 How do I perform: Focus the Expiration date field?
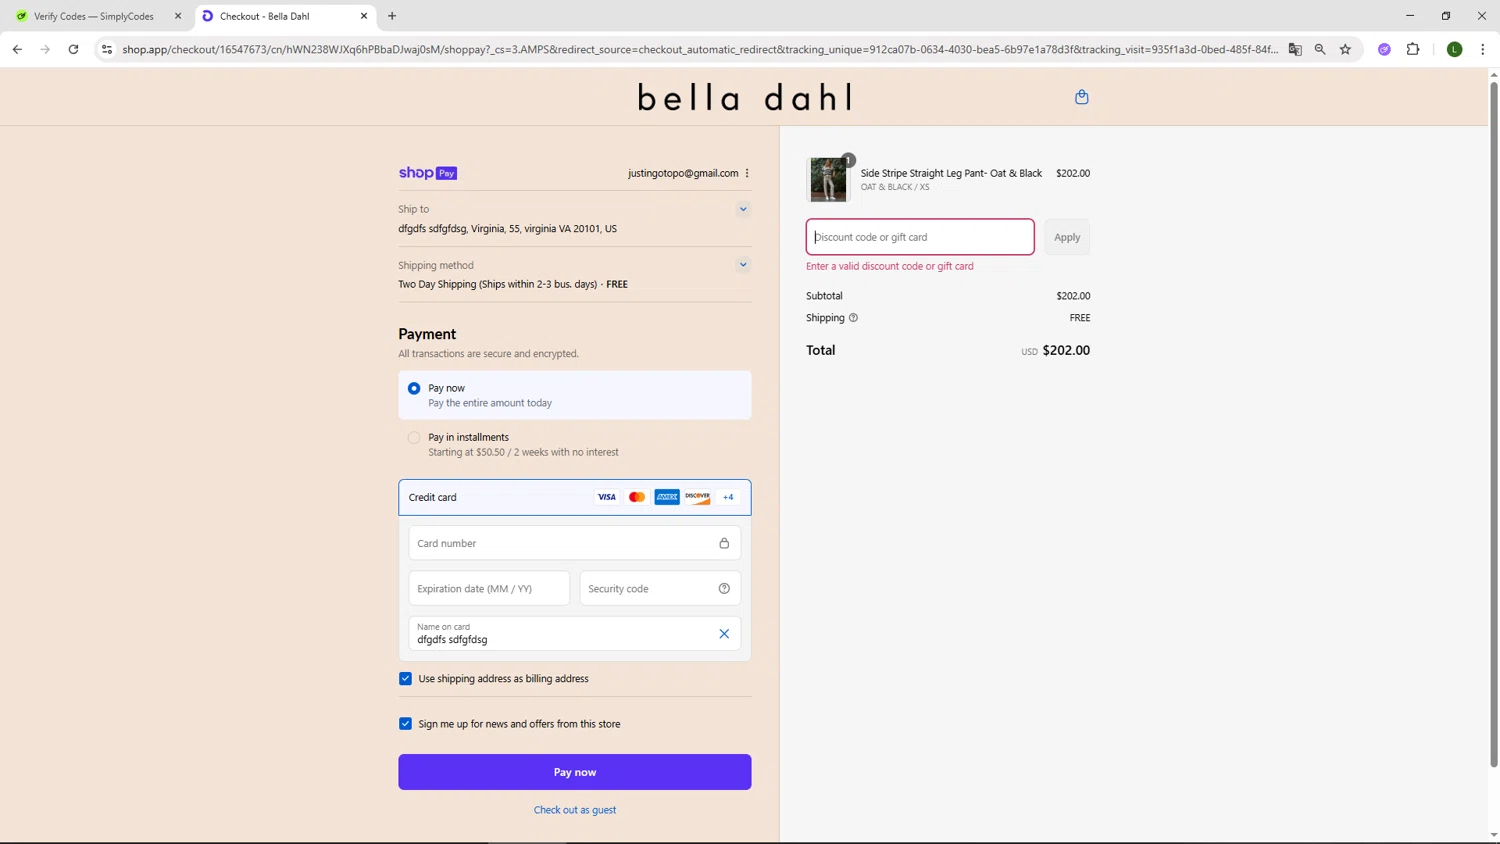tap(489, 588)
